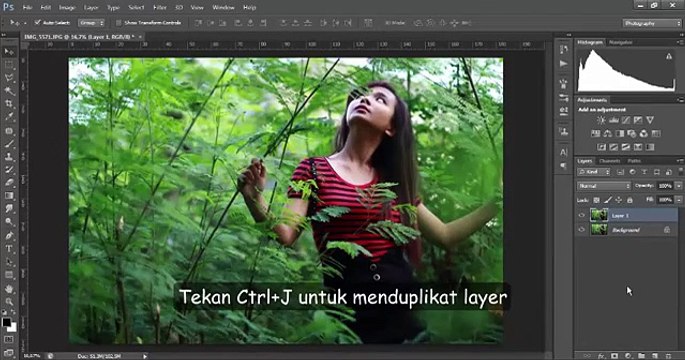Open the Normal blend mode dropdown
Viewport: 685px width, 360px height.
(604, 186)
